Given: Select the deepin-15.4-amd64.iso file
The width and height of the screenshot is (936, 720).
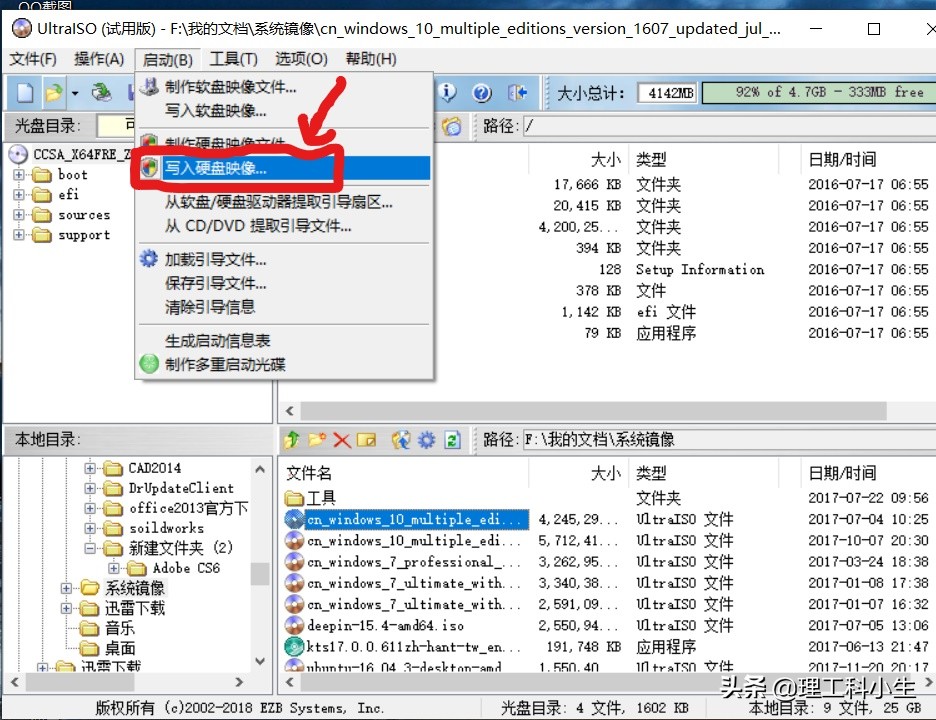Looking at the screenshot, I should pos(380,625).
